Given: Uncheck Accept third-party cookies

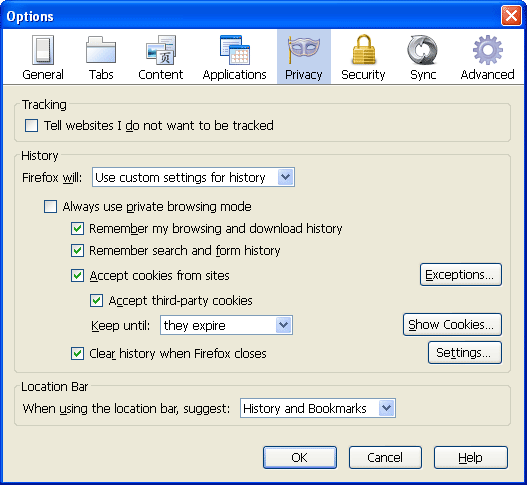Looking at the screenshot, I should [96, 300].
